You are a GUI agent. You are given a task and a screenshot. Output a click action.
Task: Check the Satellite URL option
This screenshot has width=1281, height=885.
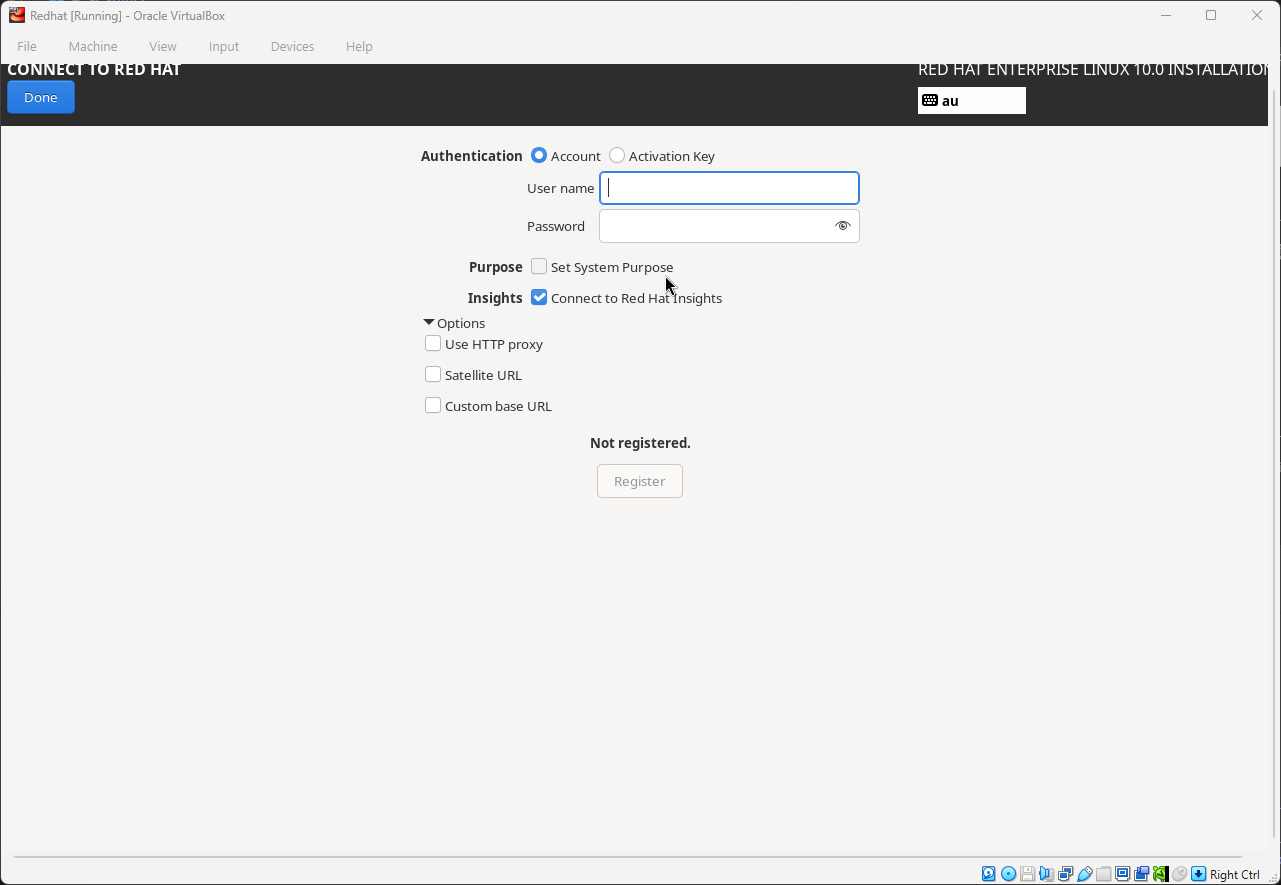[x=433, y=374]
